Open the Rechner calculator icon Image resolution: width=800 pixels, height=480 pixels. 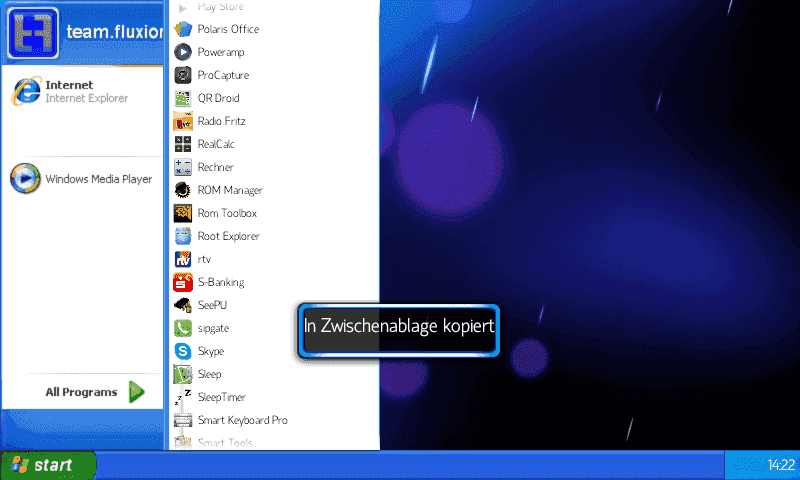point(183,167)
